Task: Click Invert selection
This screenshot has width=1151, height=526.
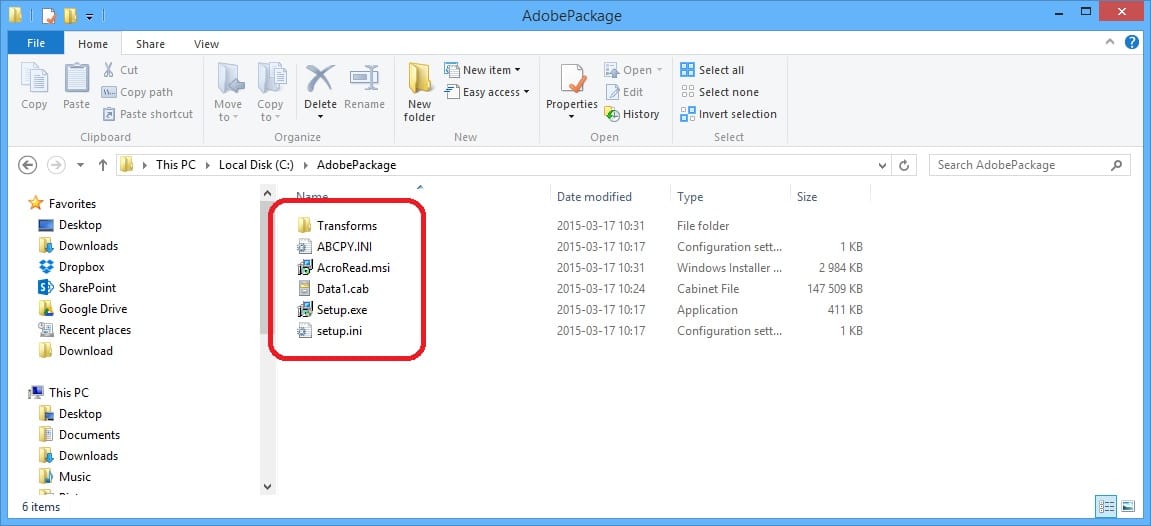Action: [728, 114]
